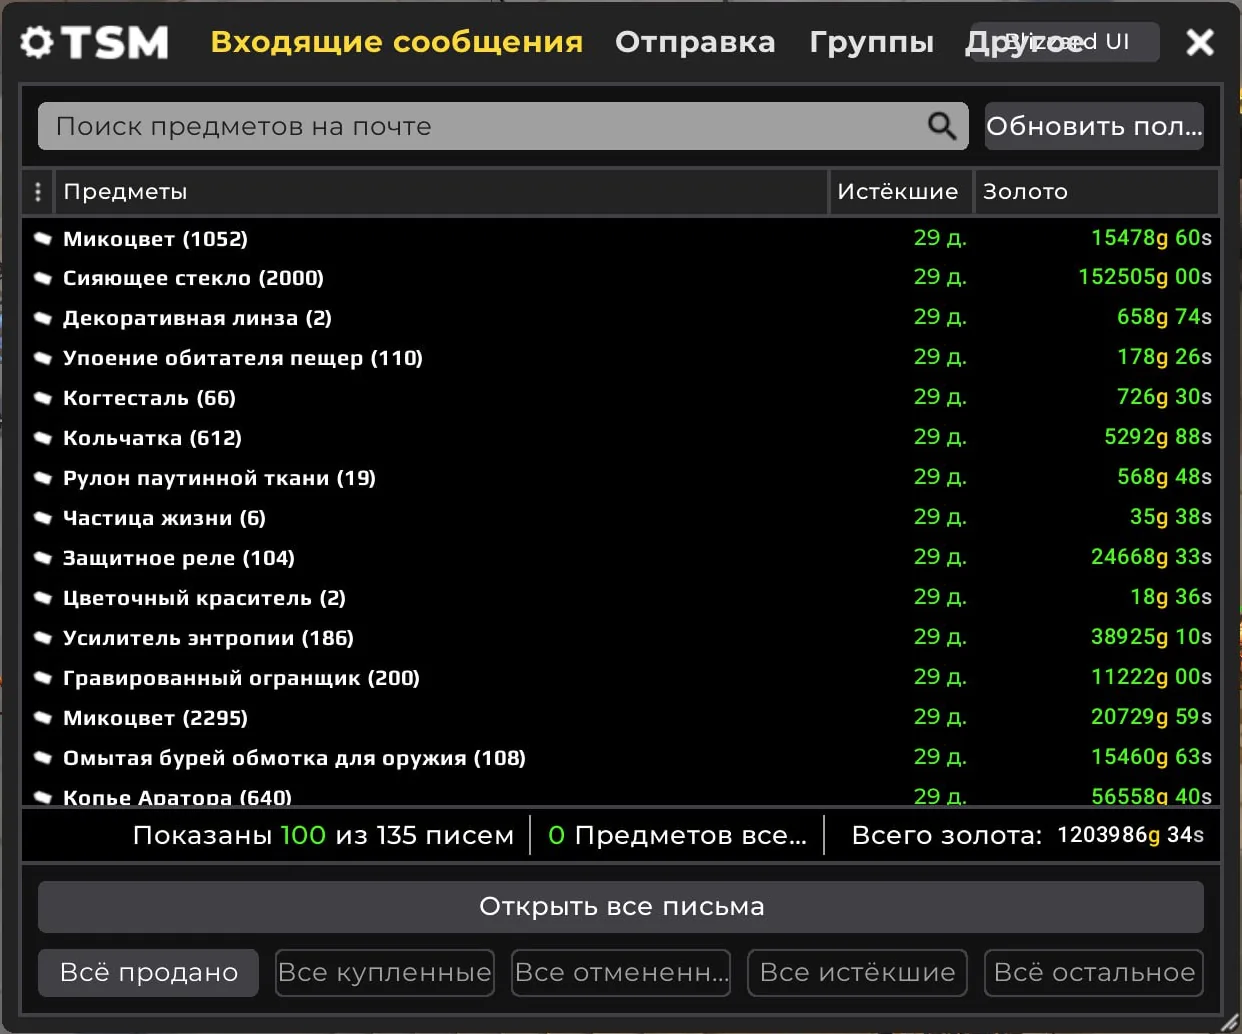Viewport: 1242px width, 1034px height.
Task: Select Омытая бурей обмотка для оружия row
Action: point(621,758)
